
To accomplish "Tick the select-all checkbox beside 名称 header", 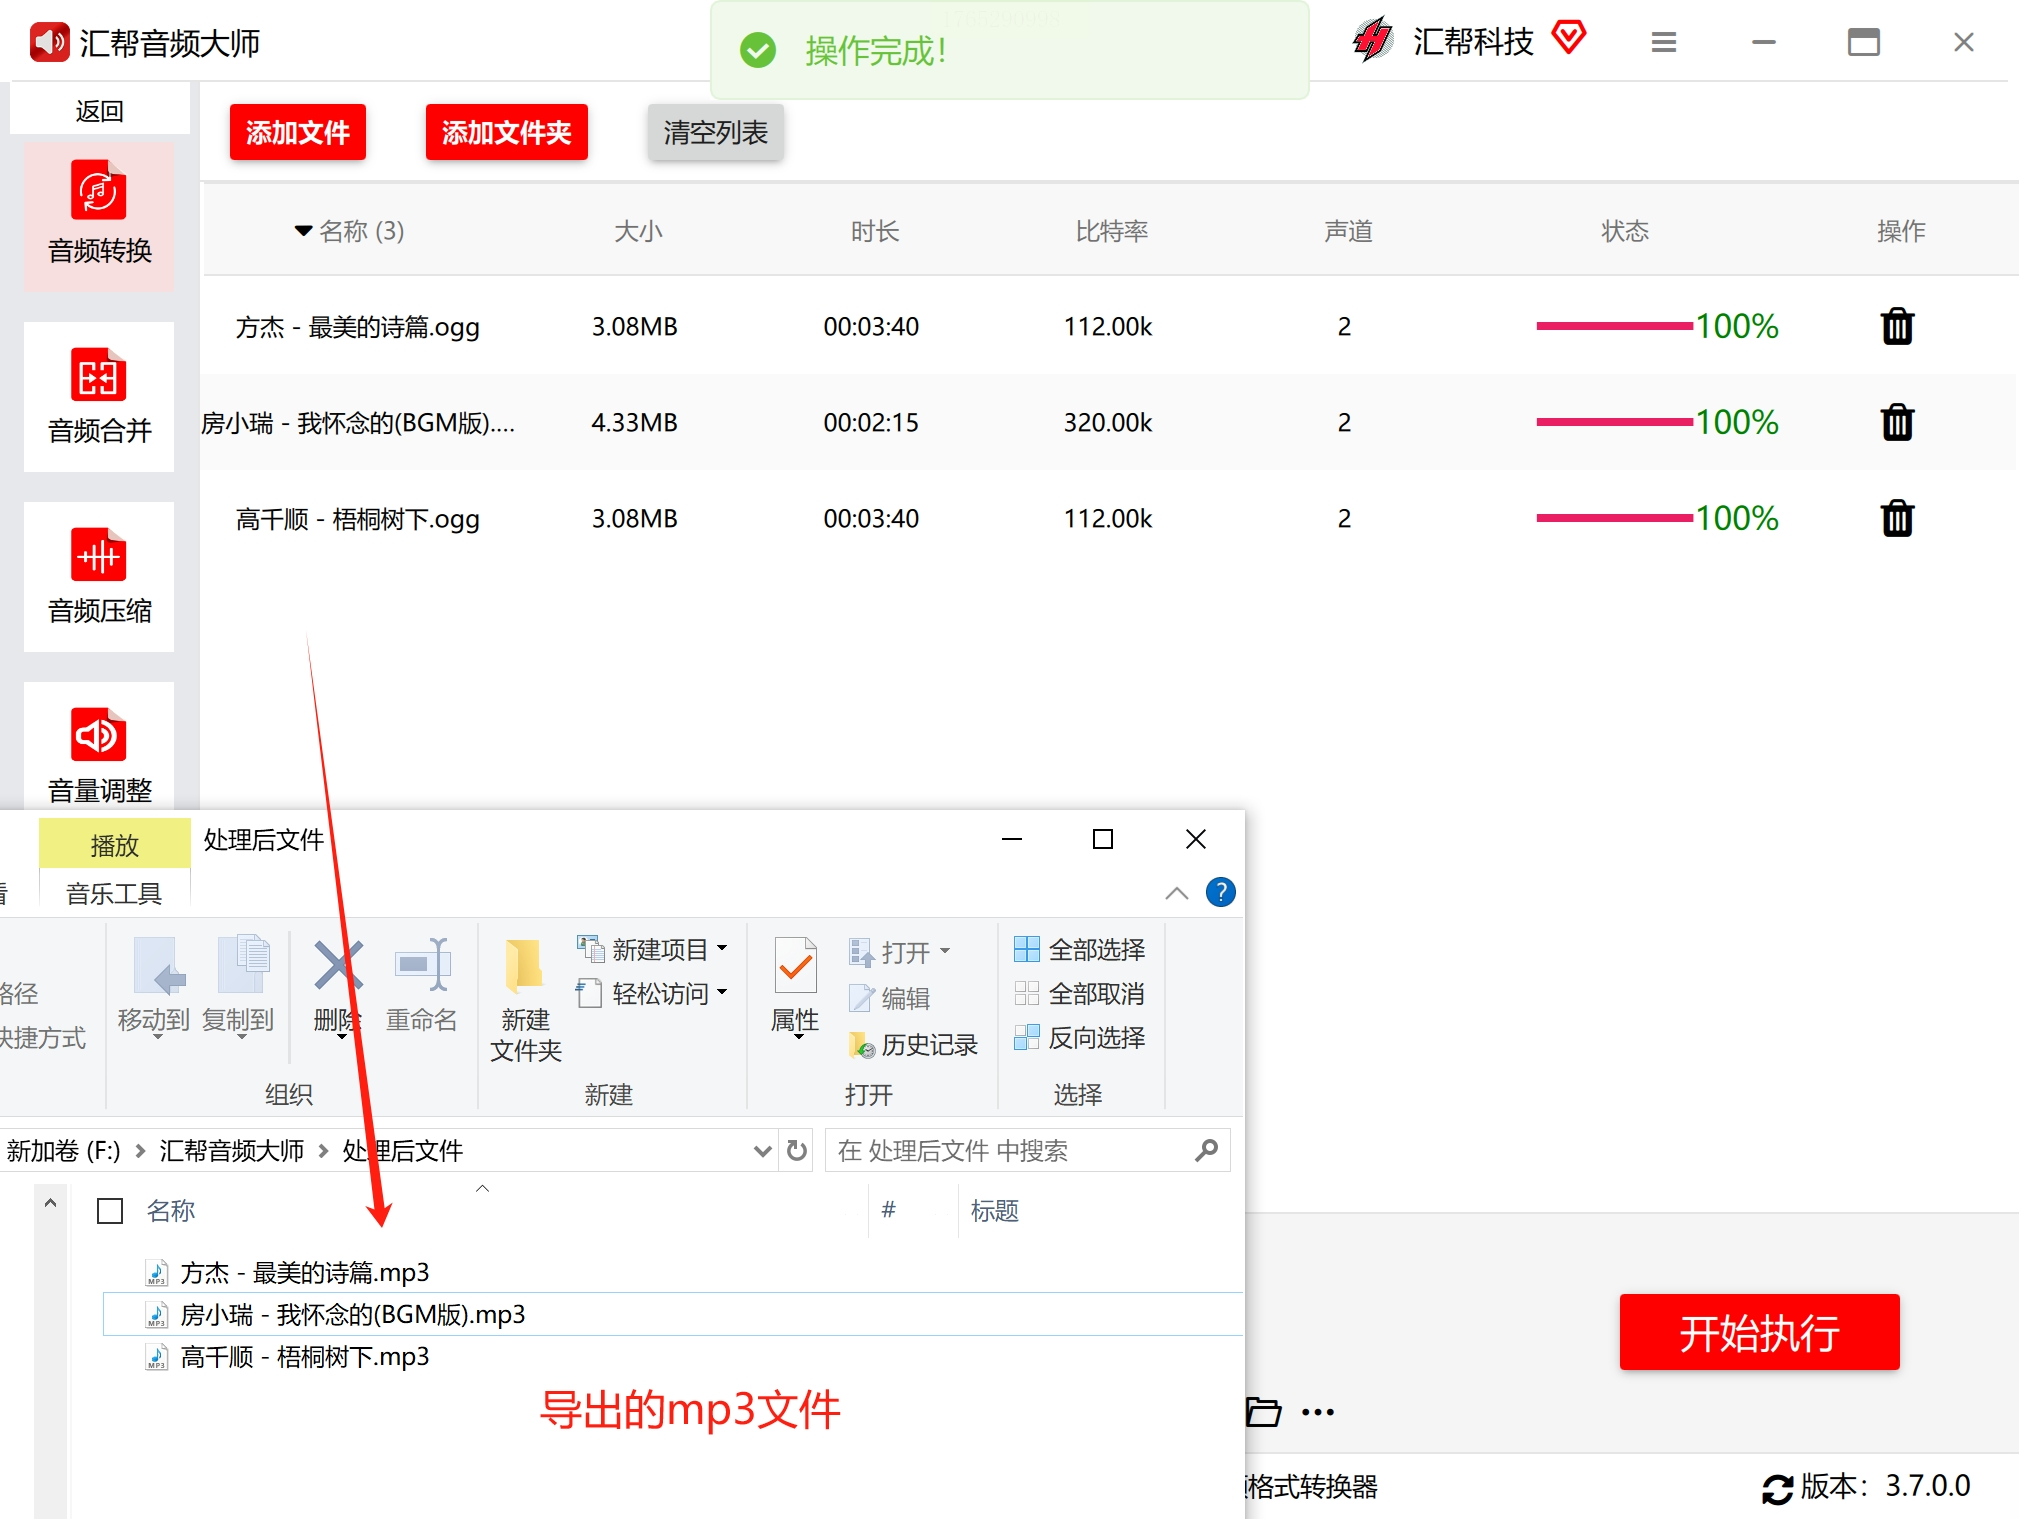I will 110,1211.
